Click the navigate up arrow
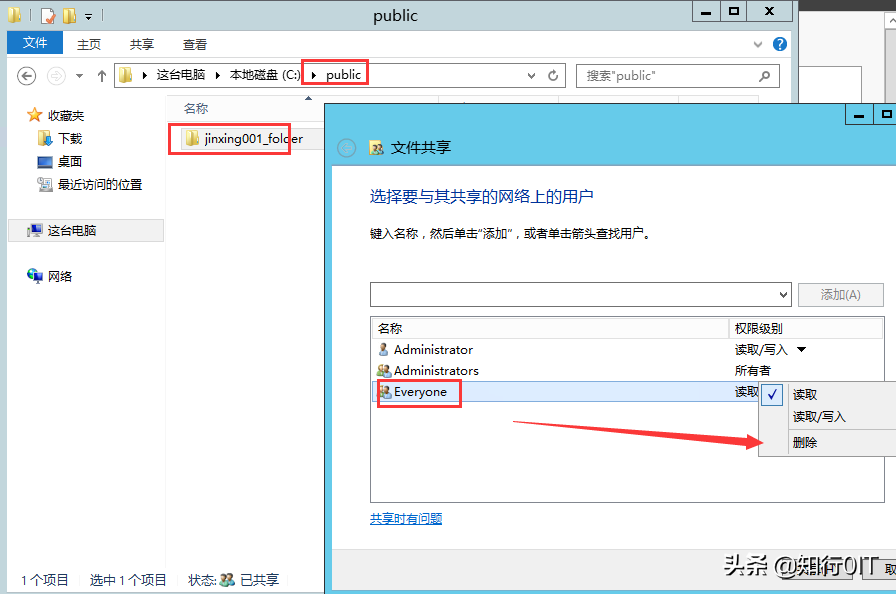This screenshot has width=896, height=594. [x=101, y=75]
